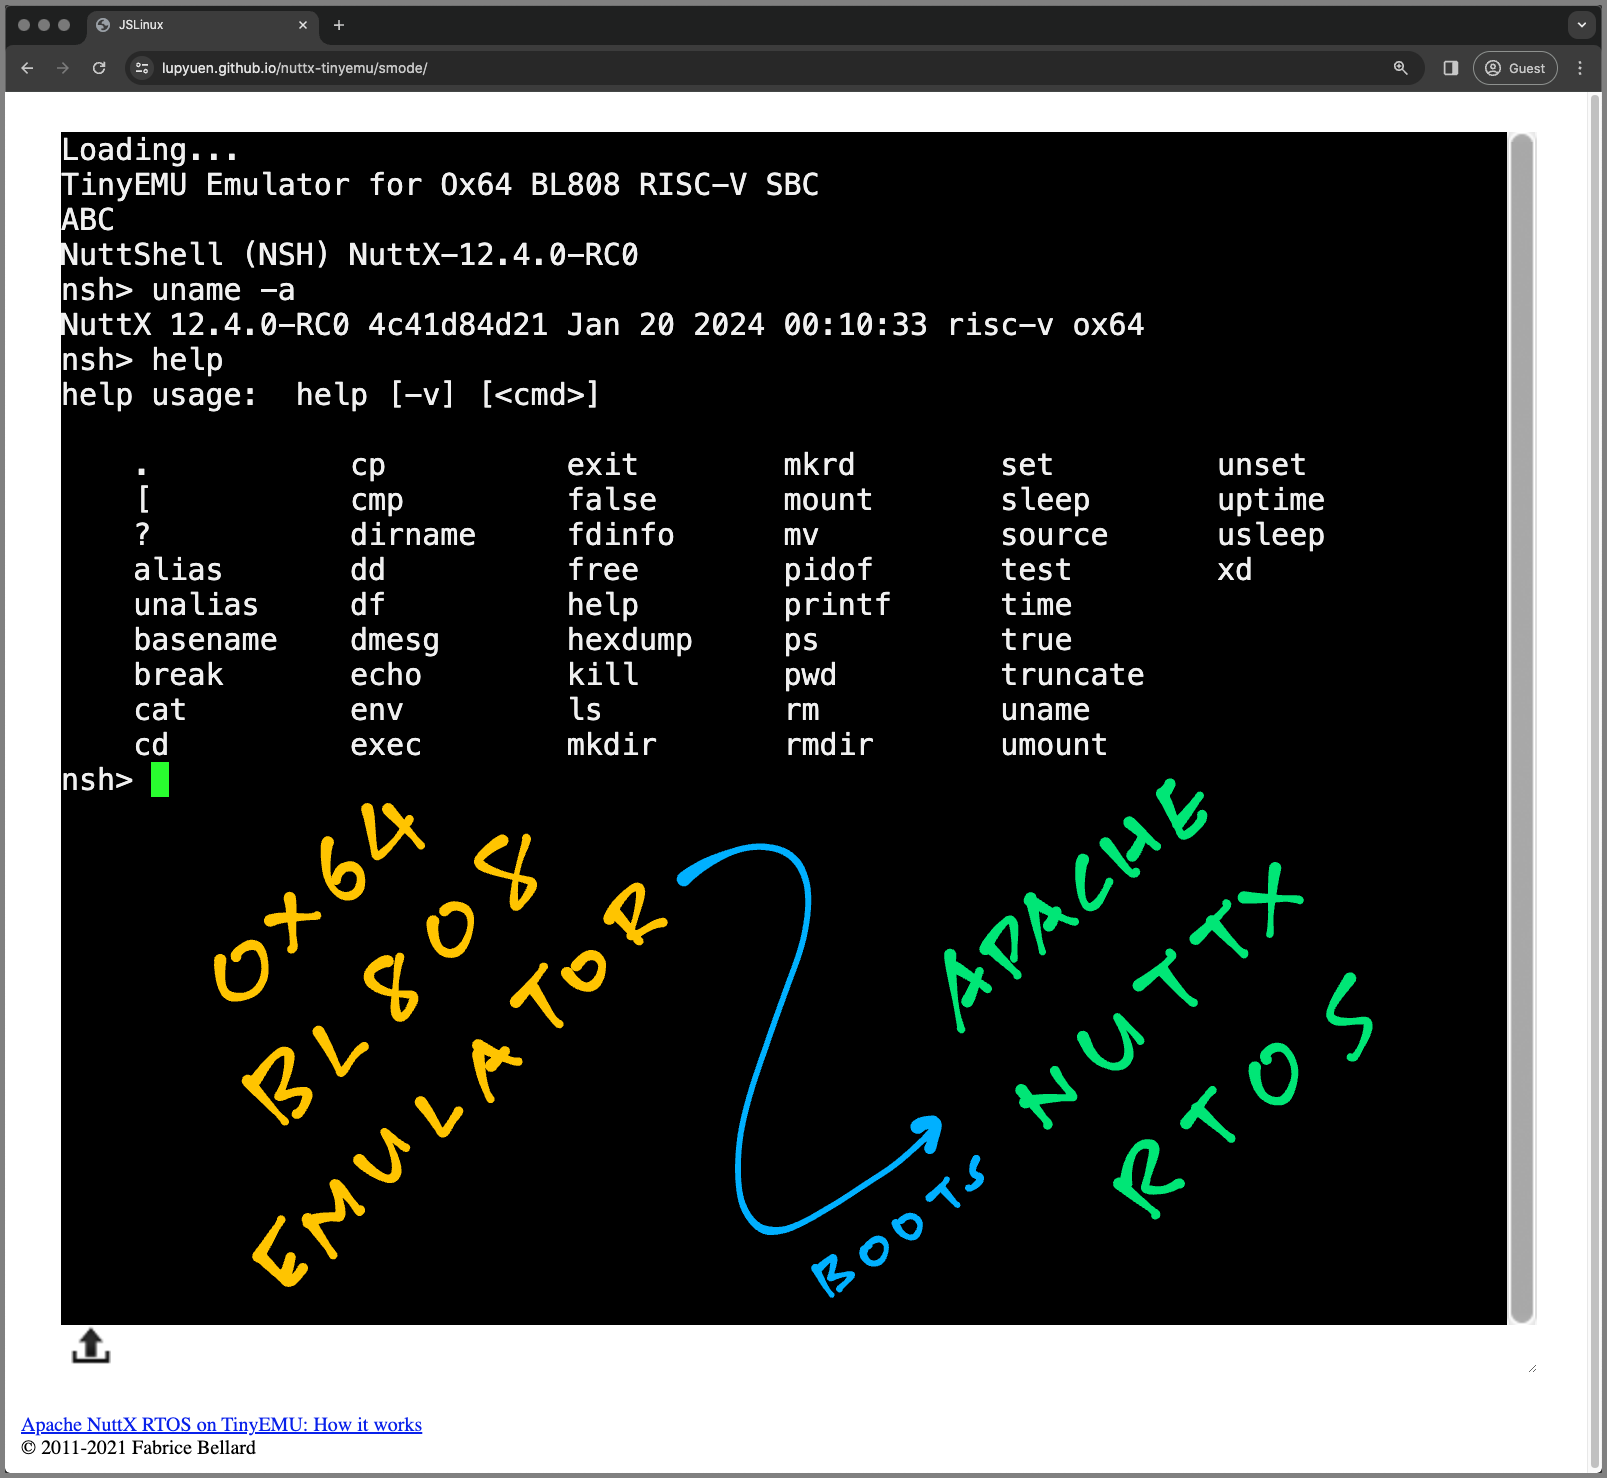1607x1478 pixels.
Task: Click the zoom magnifier icon in address bar
Action: pyautogui.click(x=1400, y=68)
